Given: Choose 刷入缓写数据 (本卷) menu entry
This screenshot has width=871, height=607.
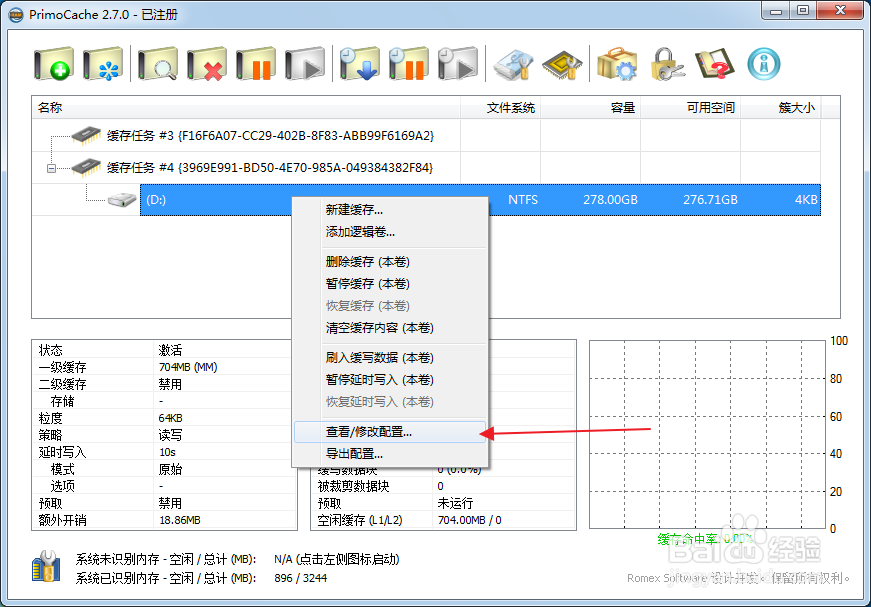Looking at the screenshot, I should (x=390, y=358).
